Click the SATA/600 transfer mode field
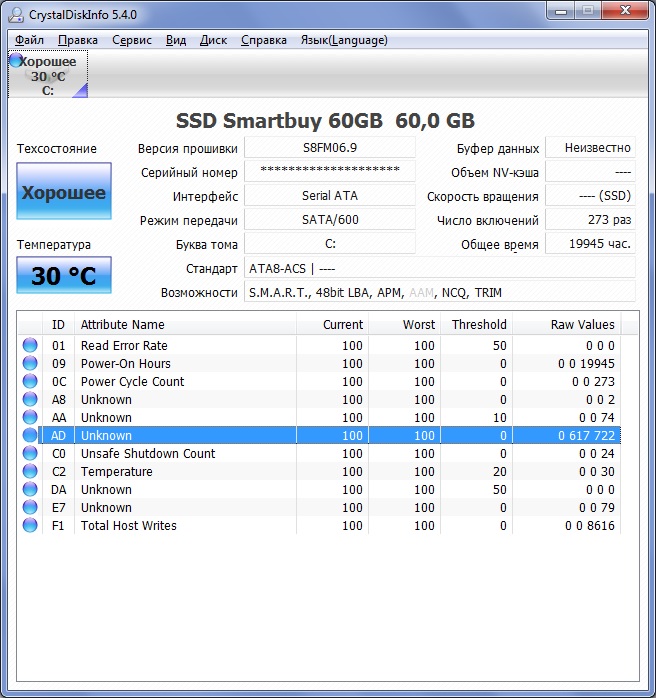Image resolution: width=656 pixels, height=698 pixels. point(330,219)
